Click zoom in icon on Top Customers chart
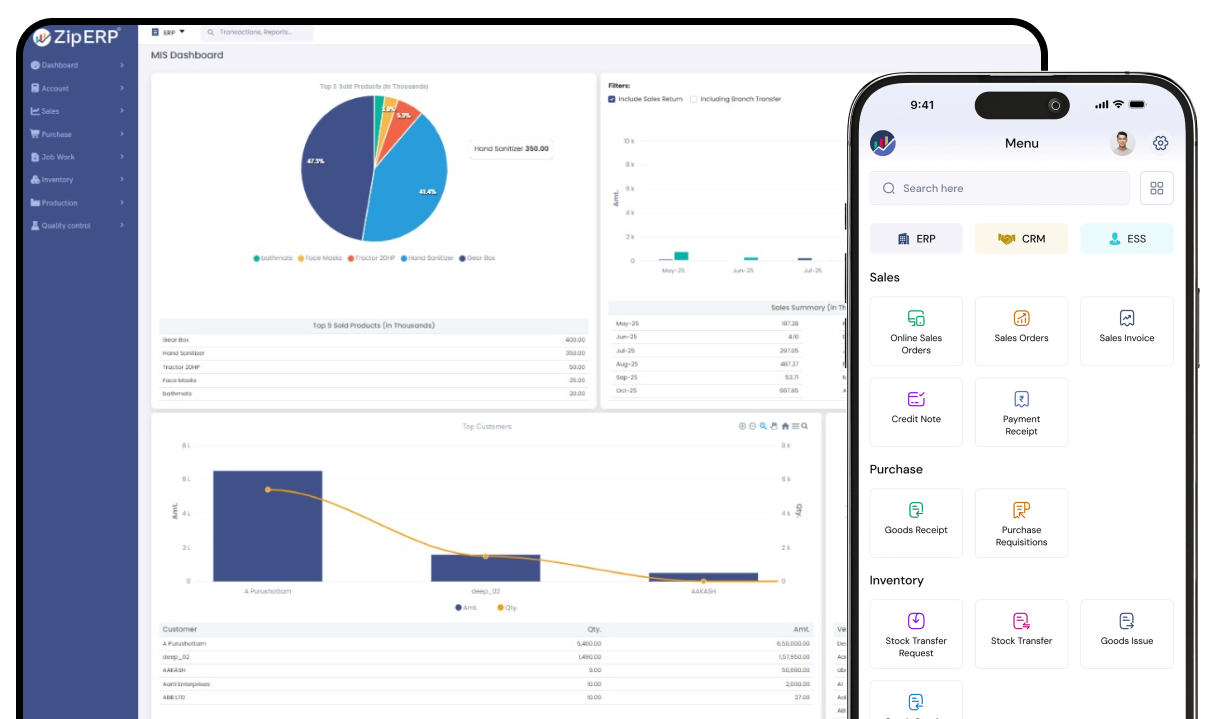The height and width of the screenshot is (719, 1213). pyautogui.click(x=742, y=426)
